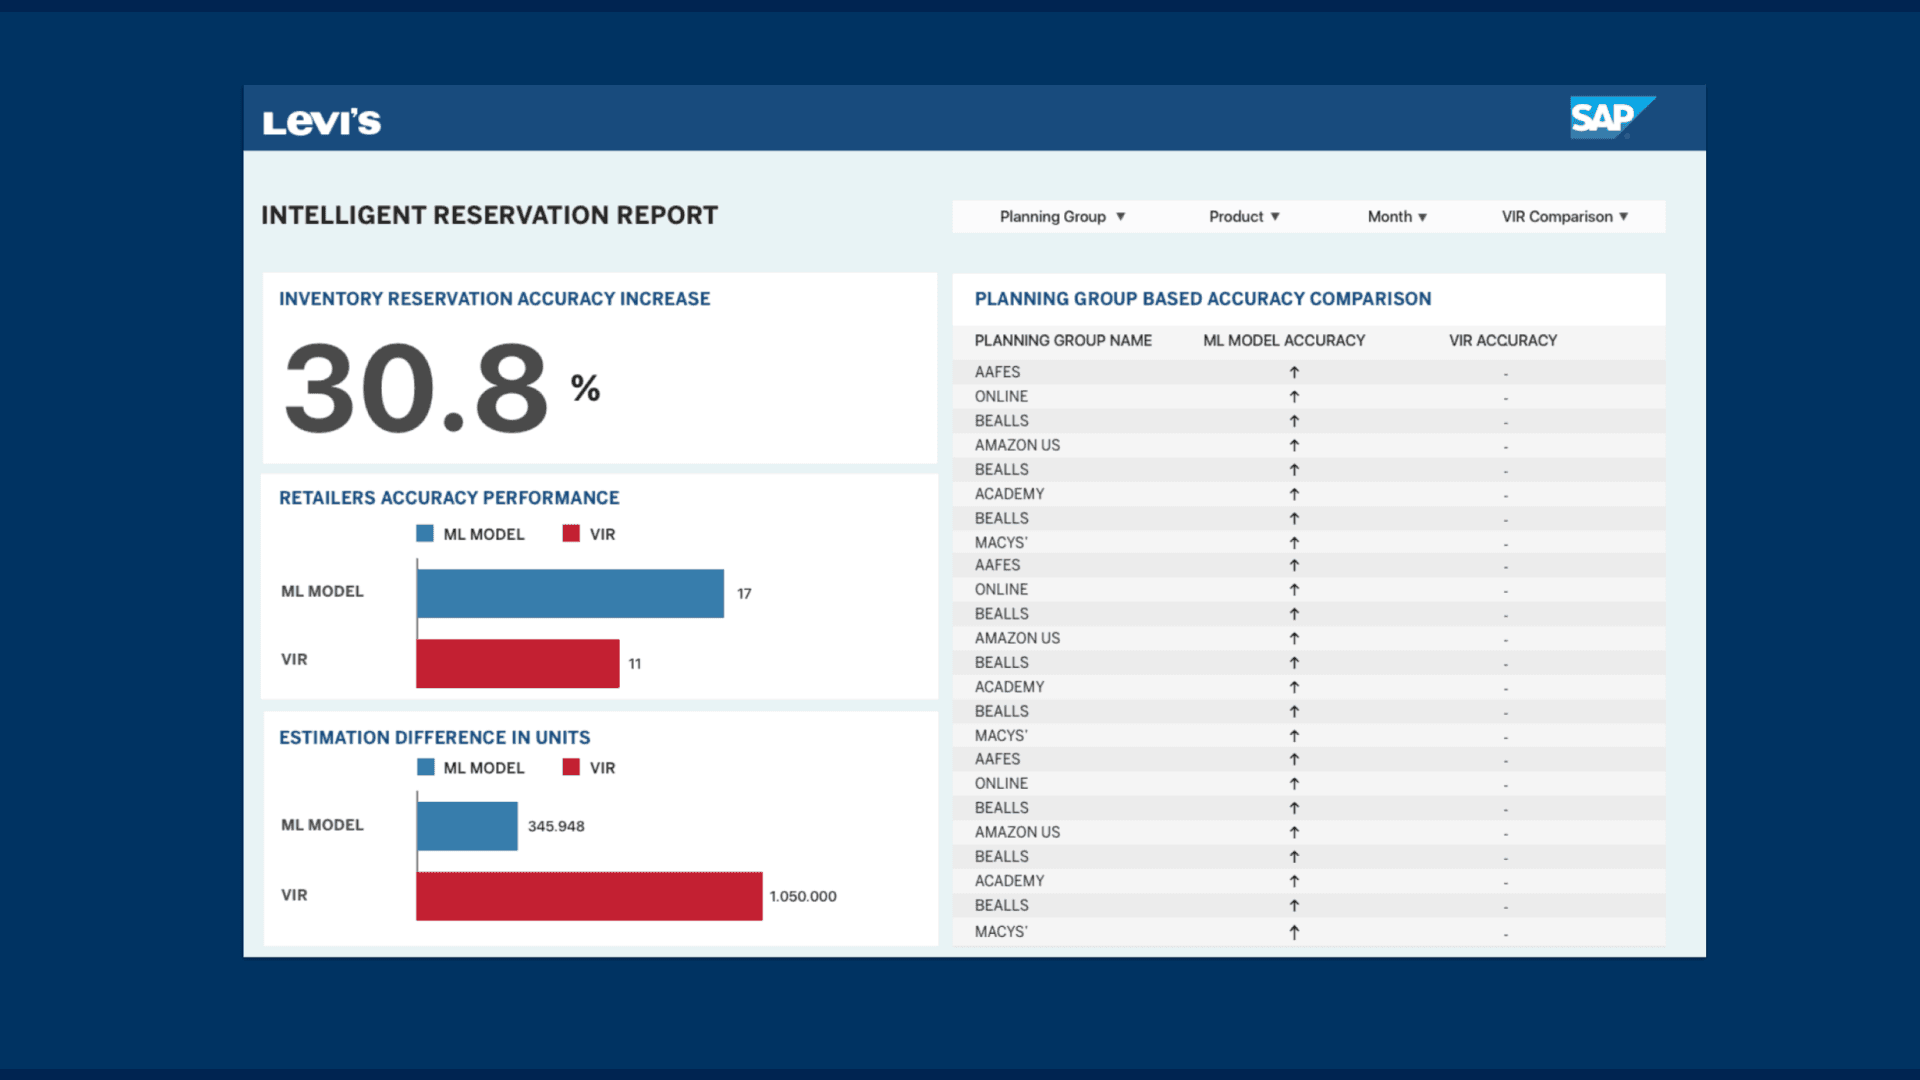1920x1080 pixels.
Task: Open the Planning Group dropdown filter
Action: tap(1062, 217)
